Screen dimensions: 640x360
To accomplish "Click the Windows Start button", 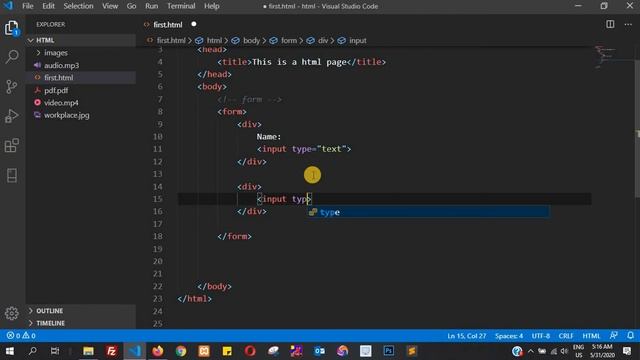I will 10,351.
